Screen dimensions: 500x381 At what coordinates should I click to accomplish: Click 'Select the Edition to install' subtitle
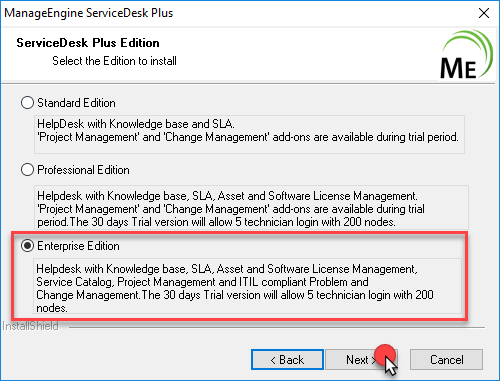click(x=114, y=61)
